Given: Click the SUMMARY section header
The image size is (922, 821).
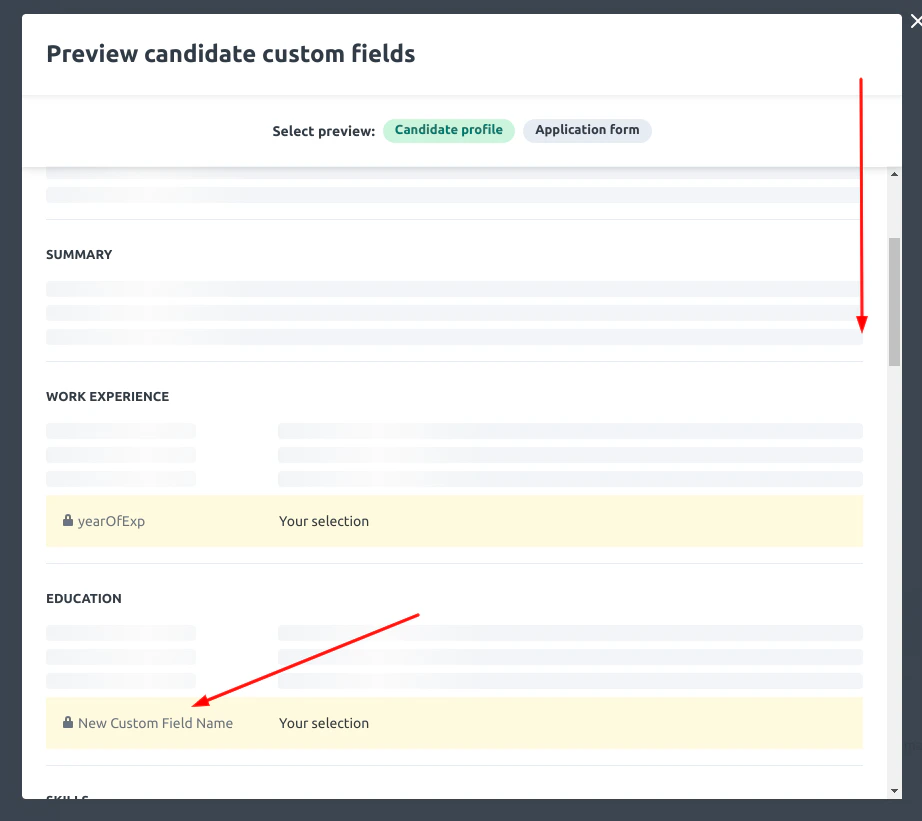Looking at the screenshot, I should (x=79, y=254).
